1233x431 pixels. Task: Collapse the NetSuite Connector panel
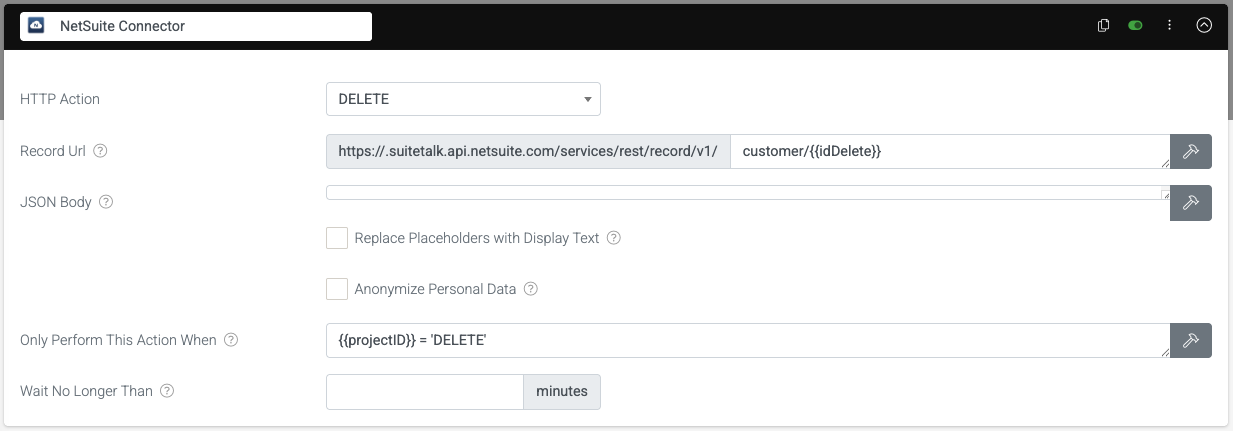click(x=1204, y=26)
